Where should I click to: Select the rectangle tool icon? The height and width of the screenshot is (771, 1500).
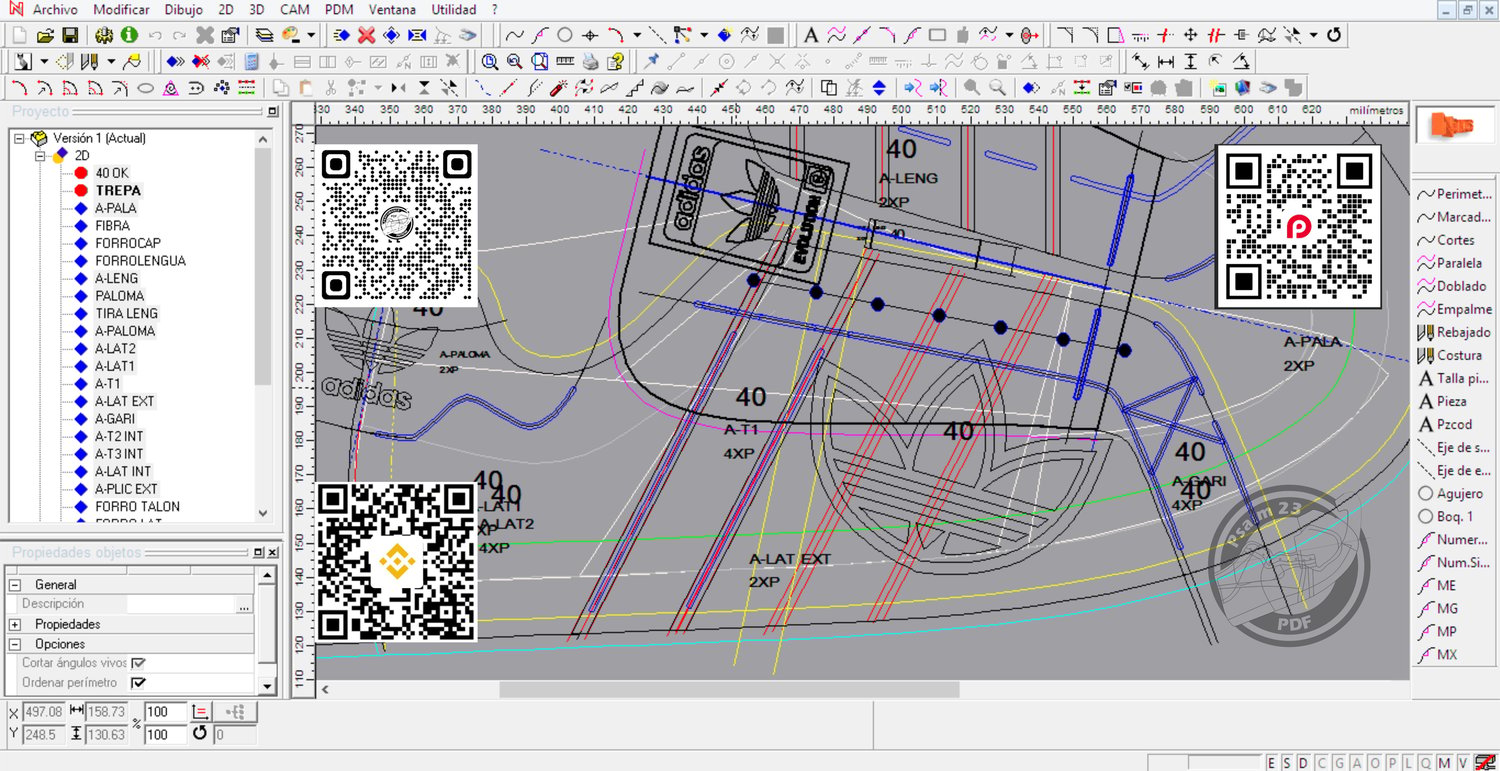pos(937,35)
